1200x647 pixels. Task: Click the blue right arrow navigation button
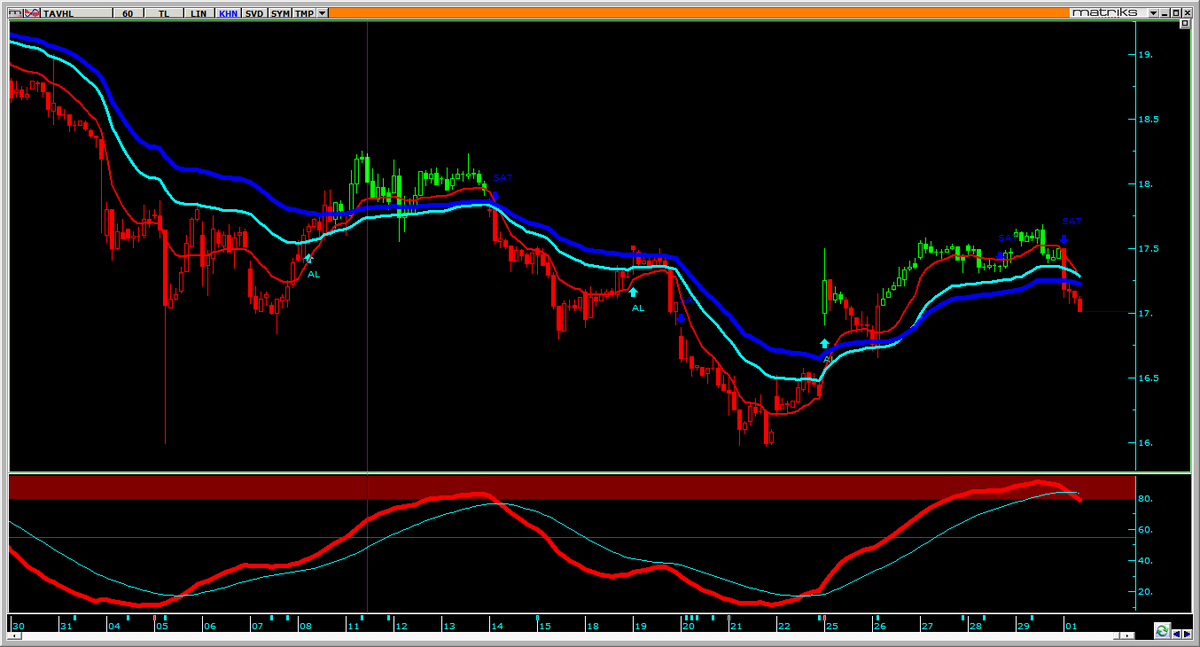coord(1187,634)
